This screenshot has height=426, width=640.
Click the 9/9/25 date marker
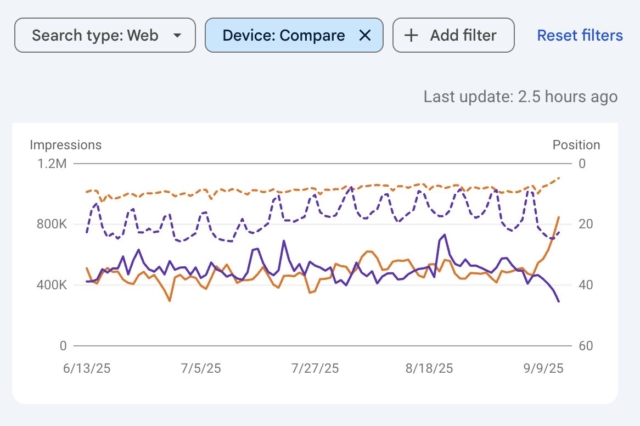[543, 368]
